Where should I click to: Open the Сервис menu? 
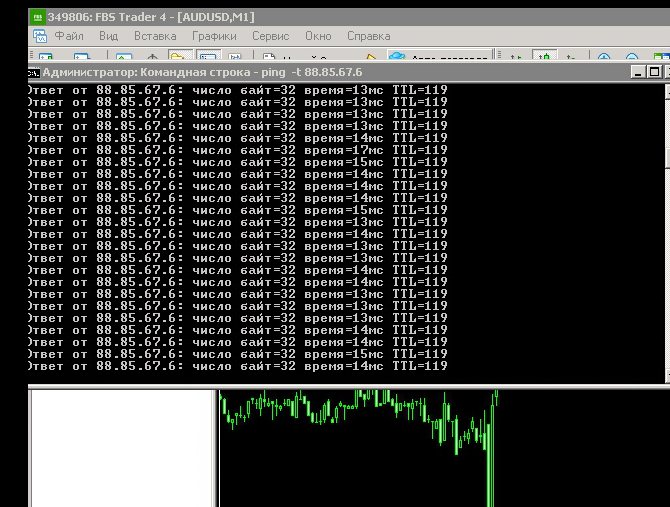tap(270, 36)
